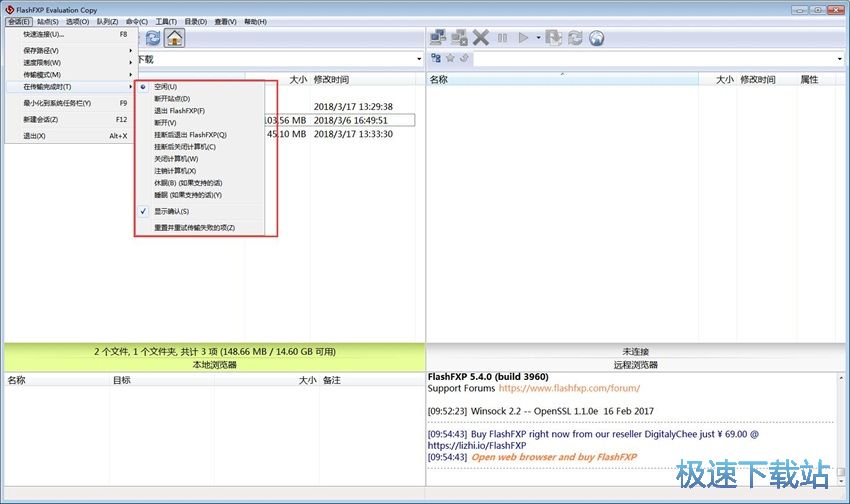Click Open web browser and buy FlashFXP
Image resolution: width=850 pixels, height=504 pixels.
[x=554, y=457]
